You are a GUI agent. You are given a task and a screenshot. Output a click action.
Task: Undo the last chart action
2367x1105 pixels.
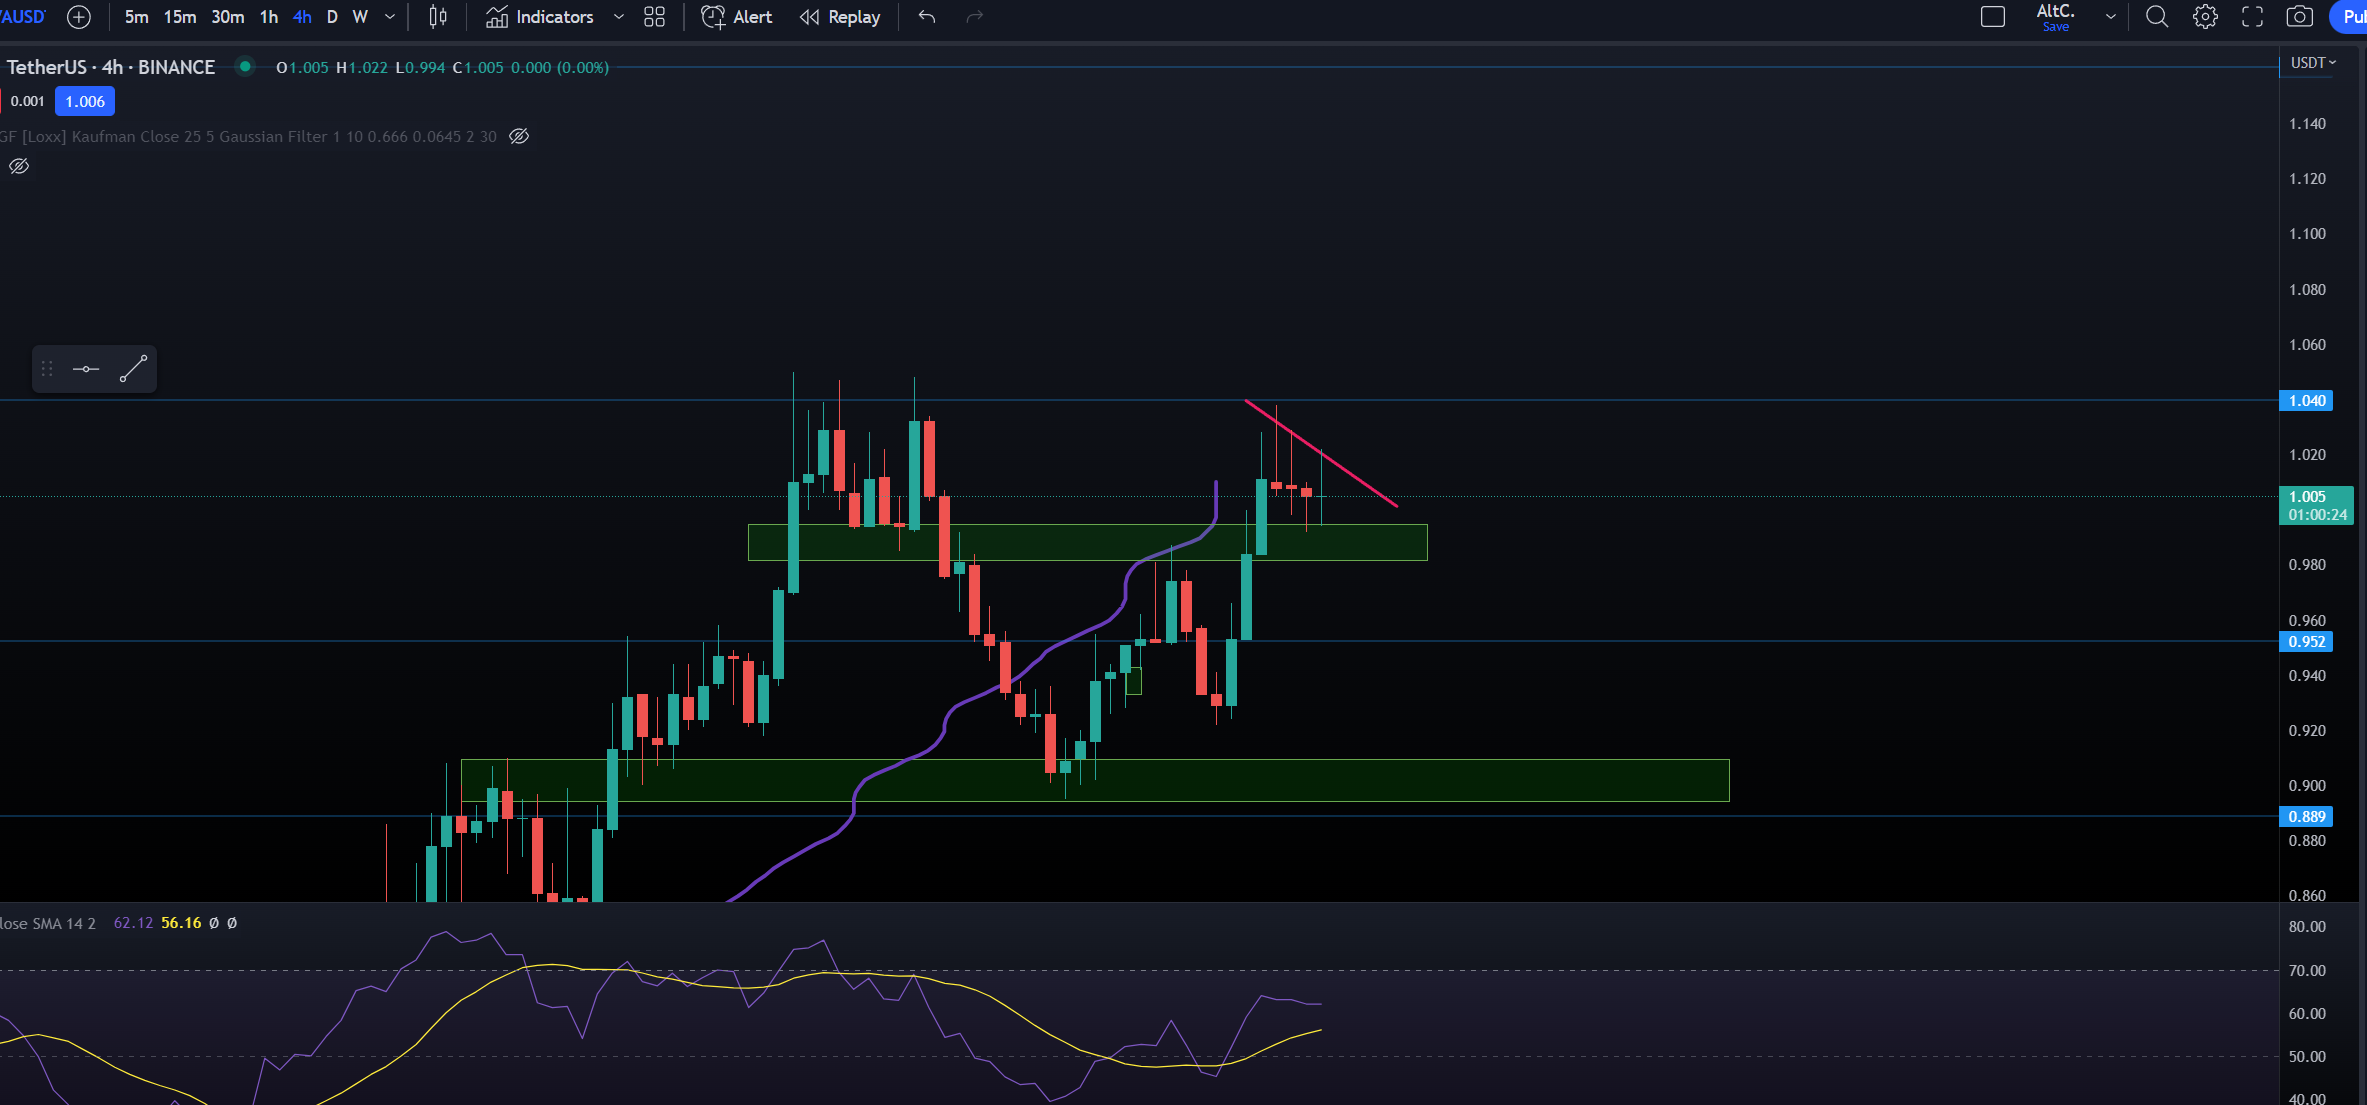pos(927,17)
